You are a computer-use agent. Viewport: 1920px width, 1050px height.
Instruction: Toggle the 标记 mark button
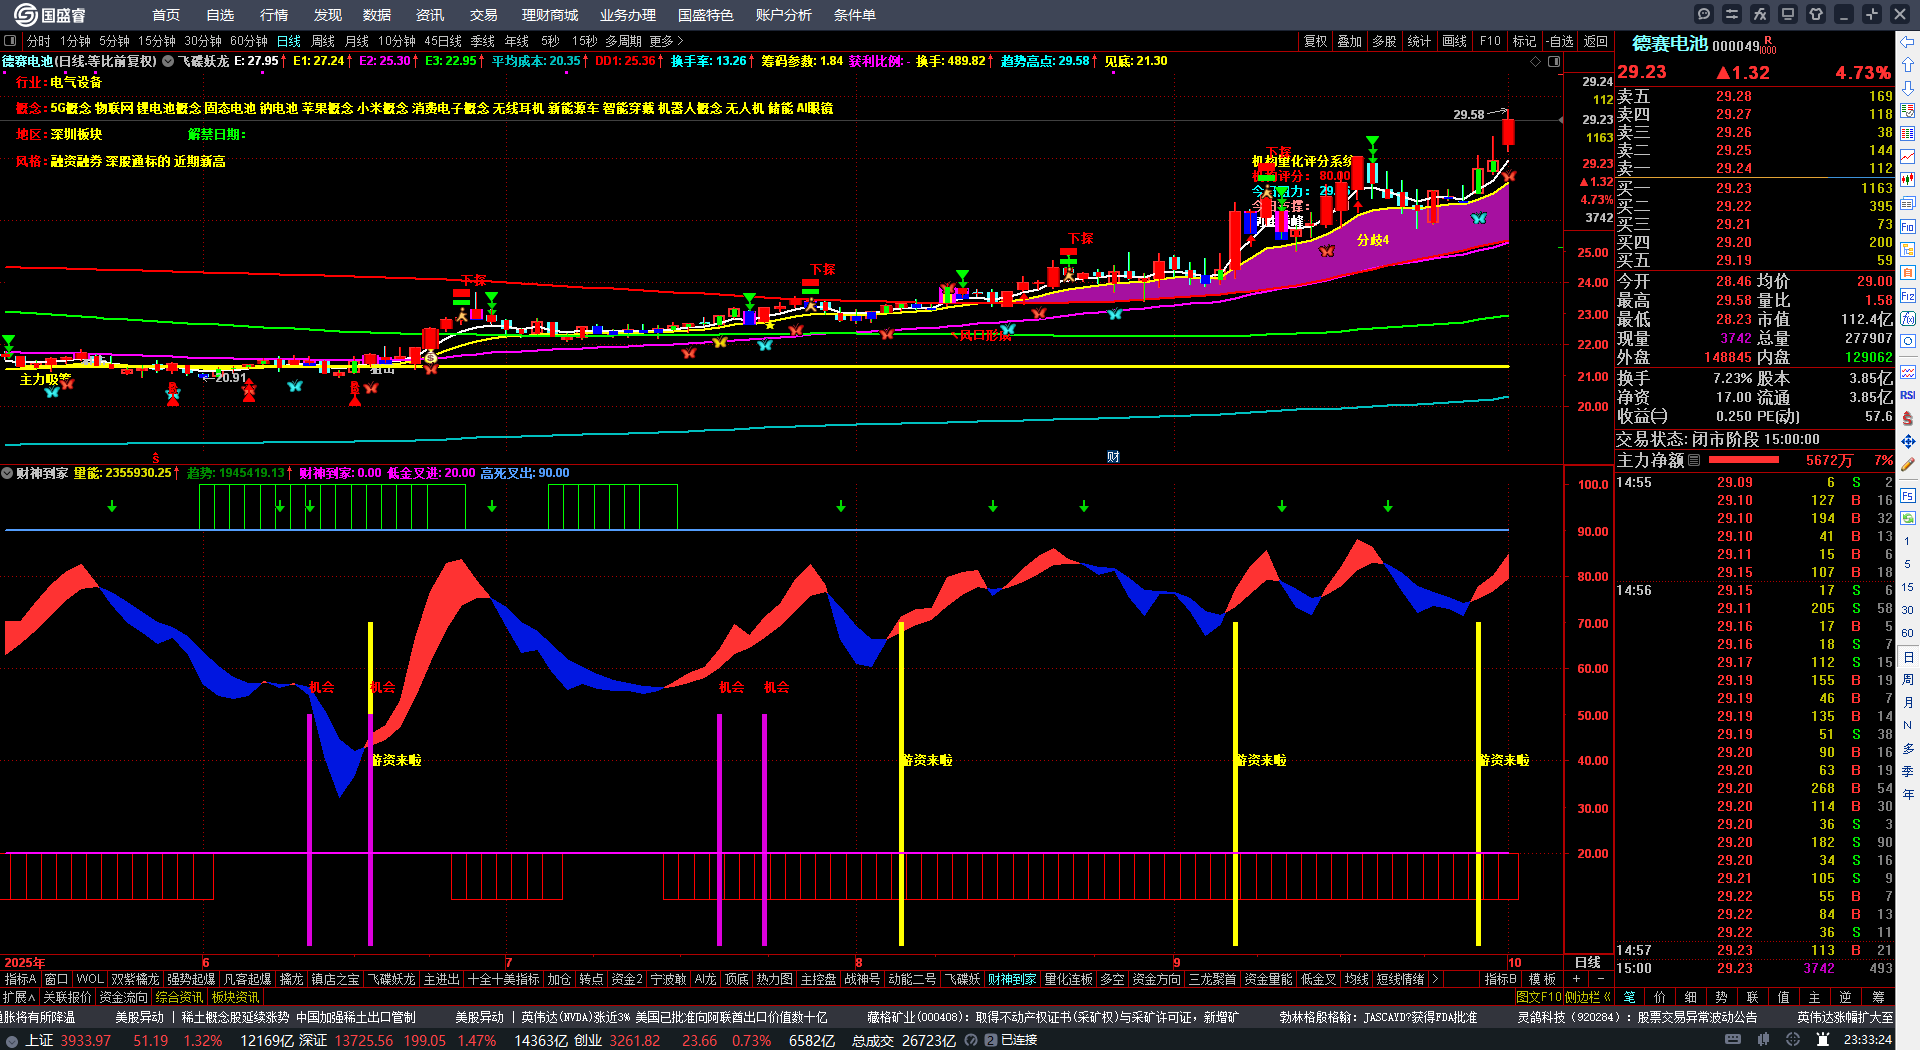click(x=1524, y=41)
